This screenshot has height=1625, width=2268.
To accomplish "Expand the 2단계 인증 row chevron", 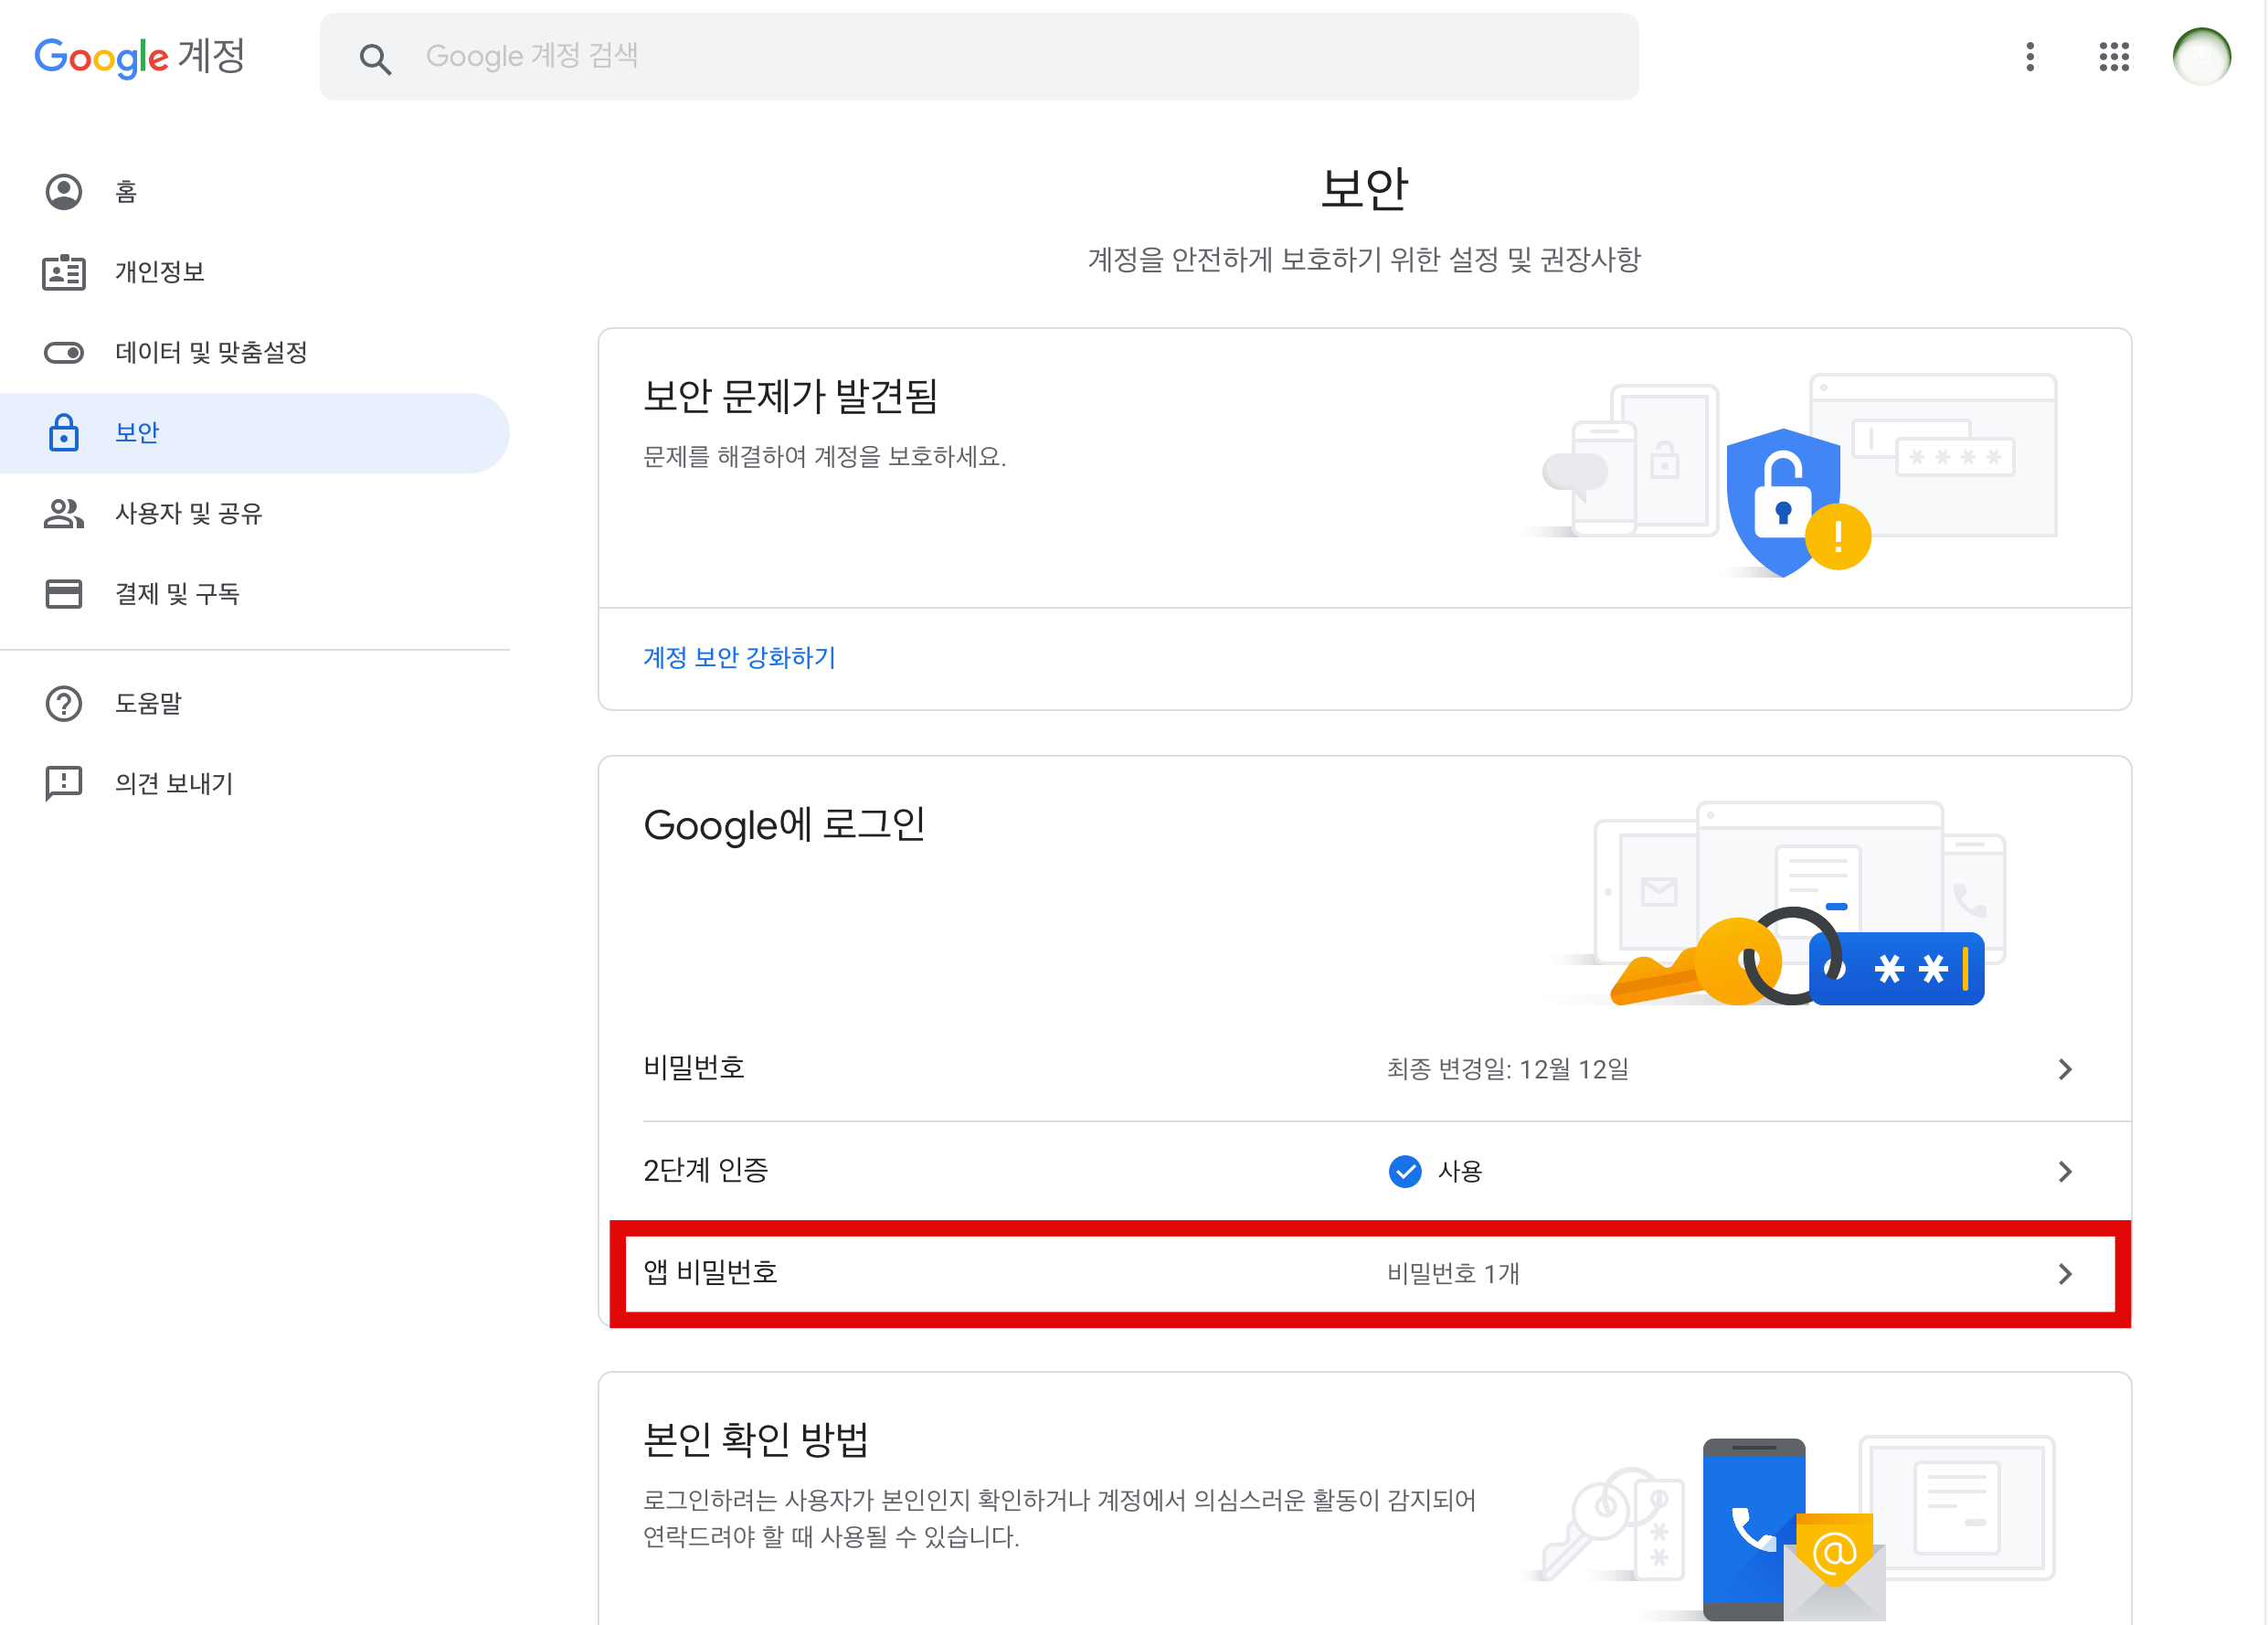I will pos(2064,1171).
